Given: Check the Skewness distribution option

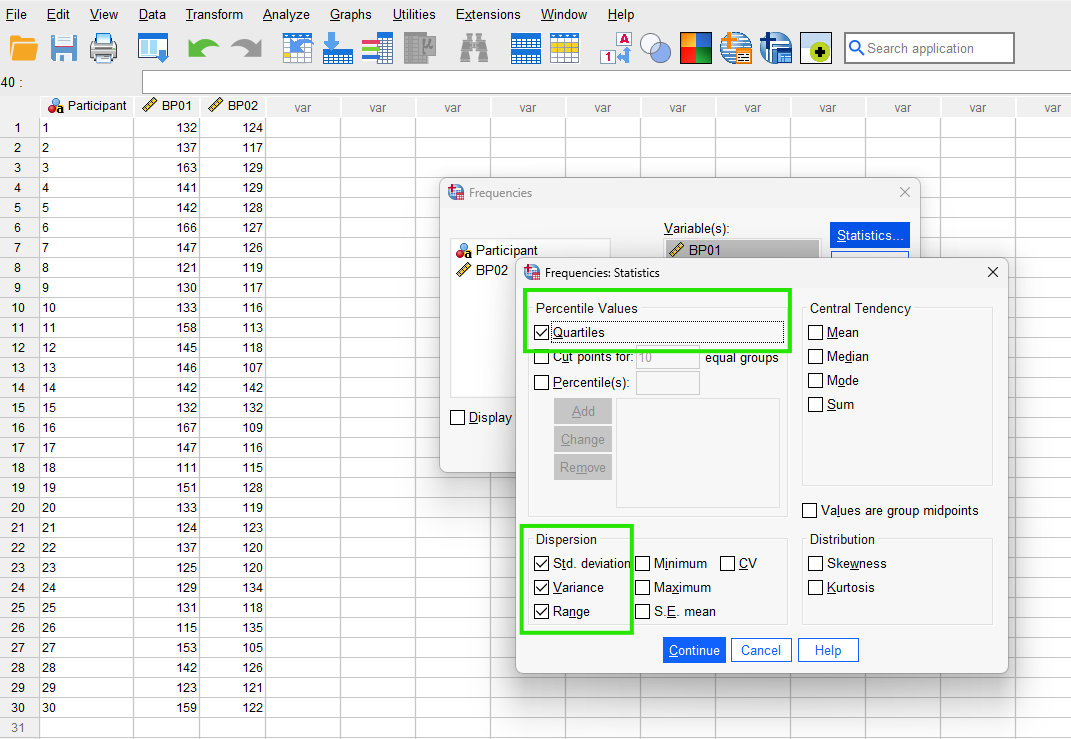Looking at the screenshot, I should tap(816, 563).
